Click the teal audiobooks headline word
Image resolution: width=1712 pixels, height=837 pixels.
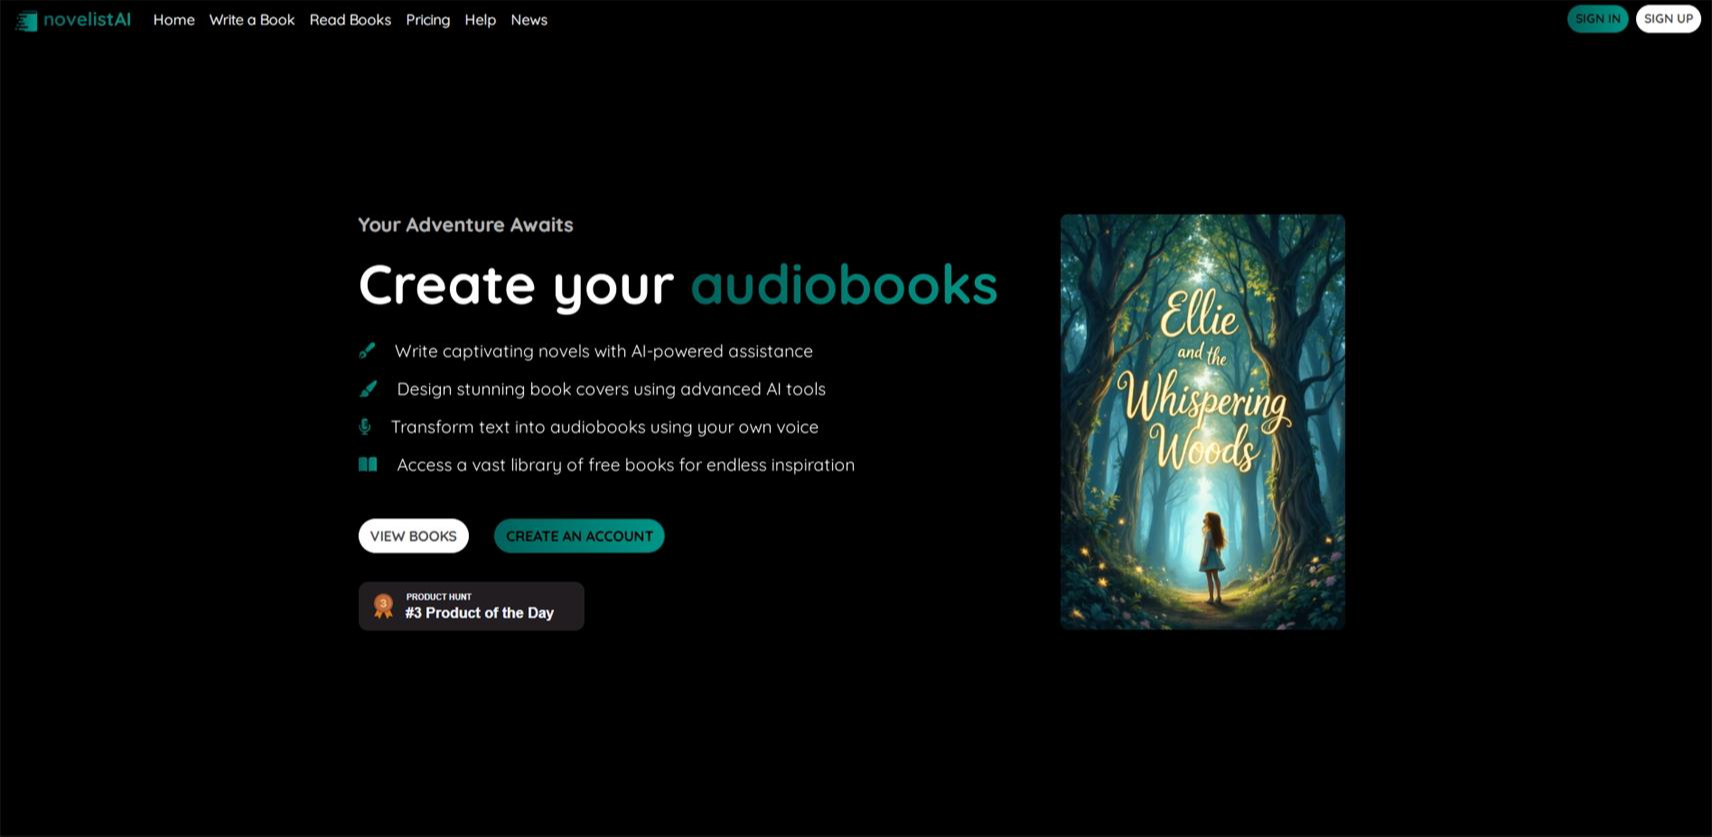(844, 285)
